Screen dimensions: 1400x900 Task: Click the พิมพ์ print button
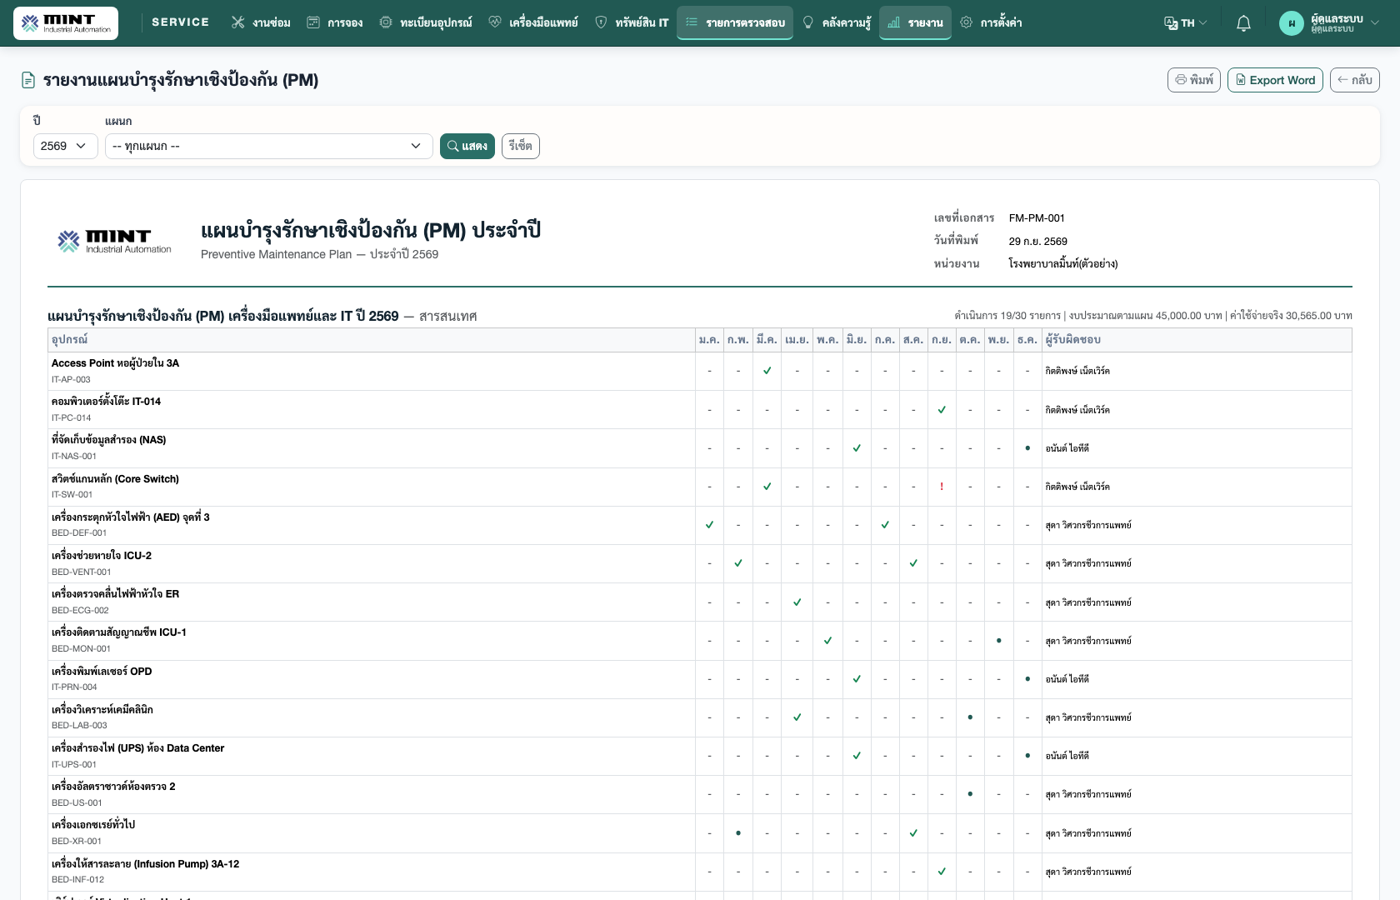coord(1194,80)
